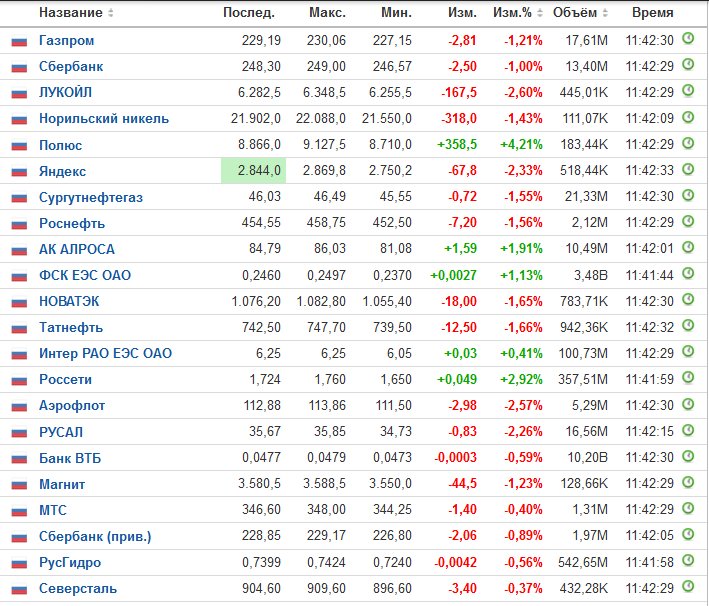Click ЛУКОЙЛ percent change -2,60%

click(523, 93)
